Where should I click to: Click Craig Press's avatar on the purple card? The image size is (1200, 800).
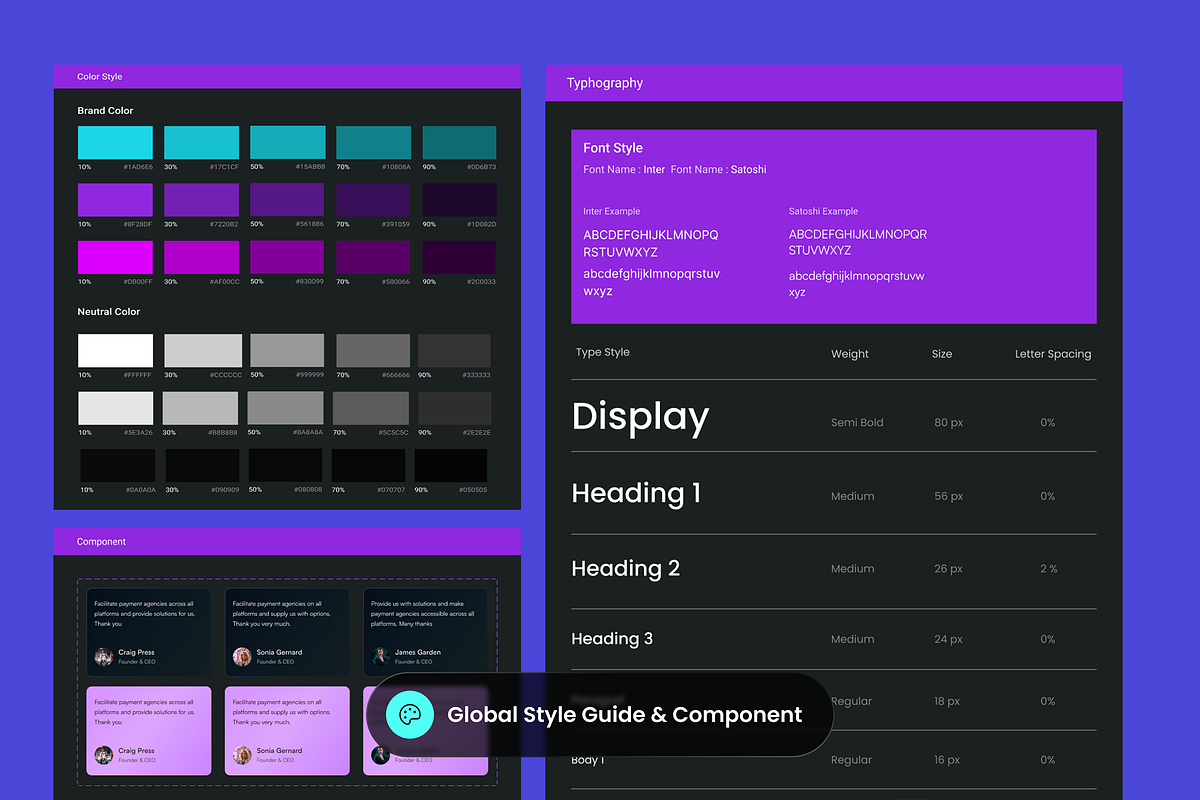click(102, 755)
